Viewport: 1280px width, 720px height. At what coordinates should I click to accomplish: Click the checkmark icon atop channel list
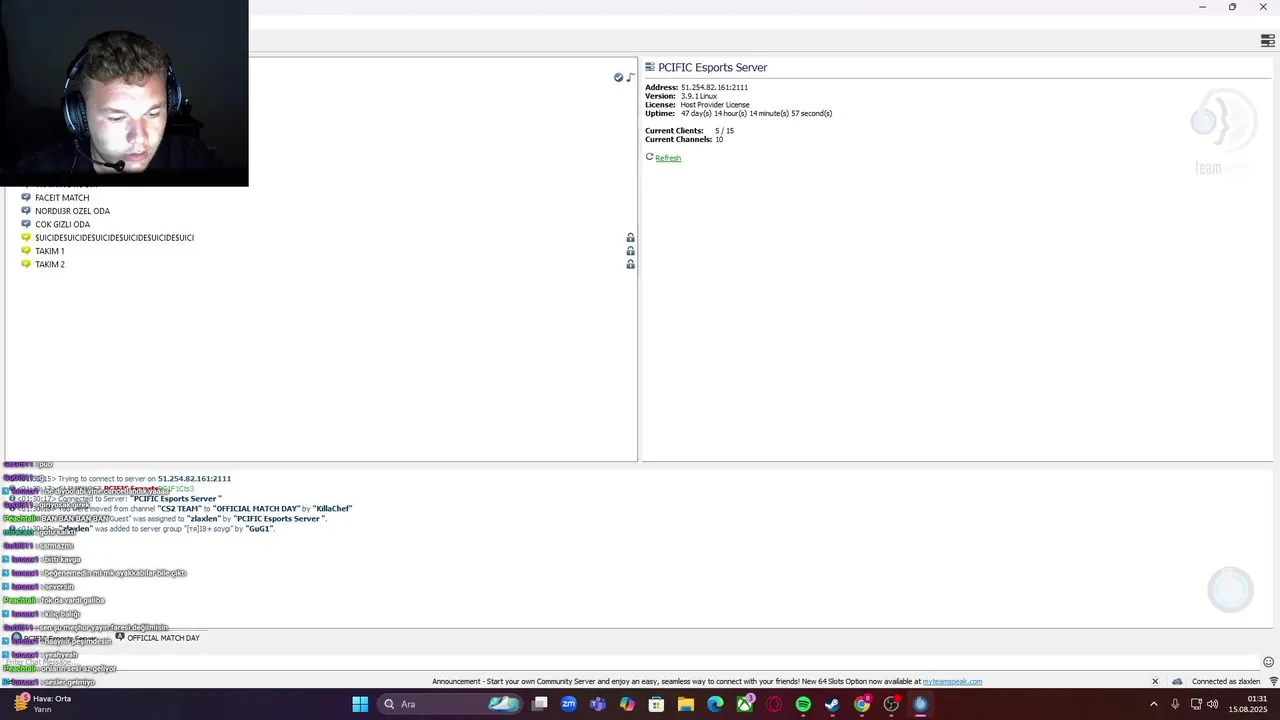click(618, 77)
